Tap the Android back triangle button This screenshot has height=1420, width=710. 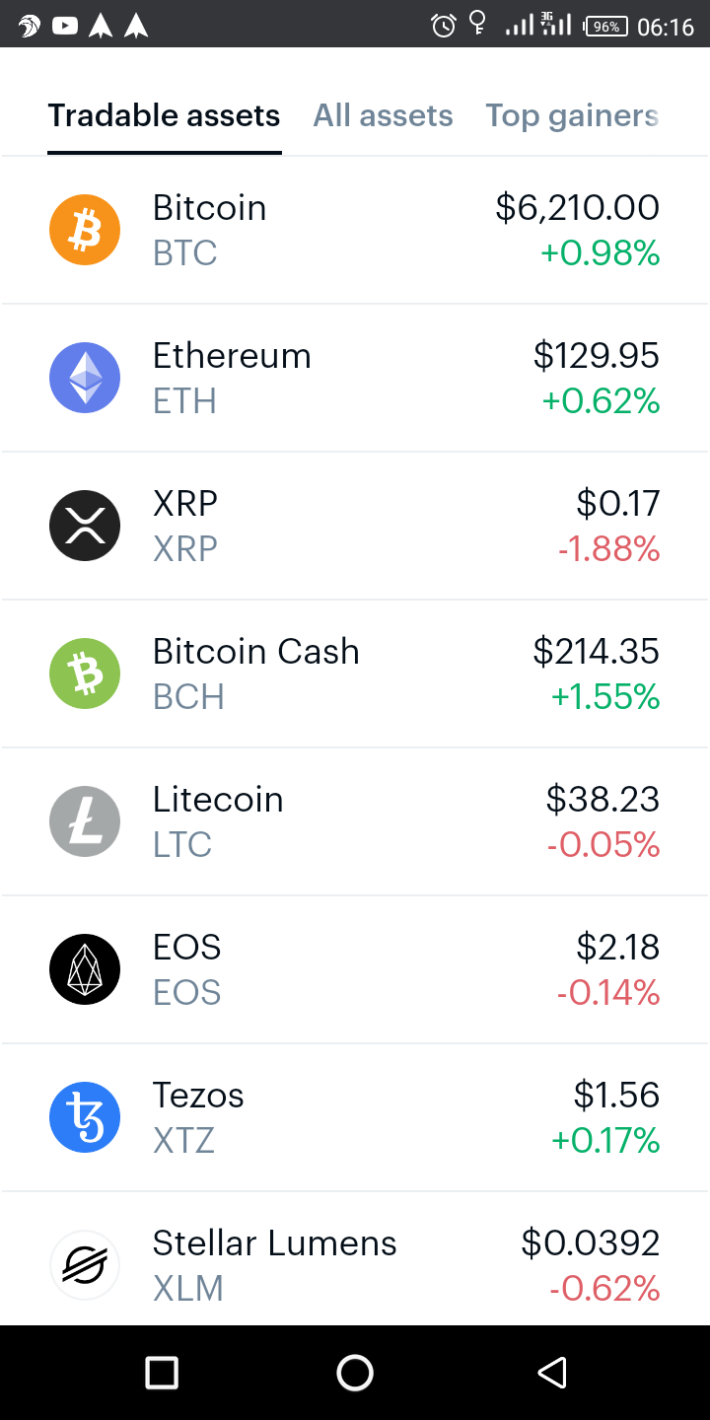[552, 1373]
